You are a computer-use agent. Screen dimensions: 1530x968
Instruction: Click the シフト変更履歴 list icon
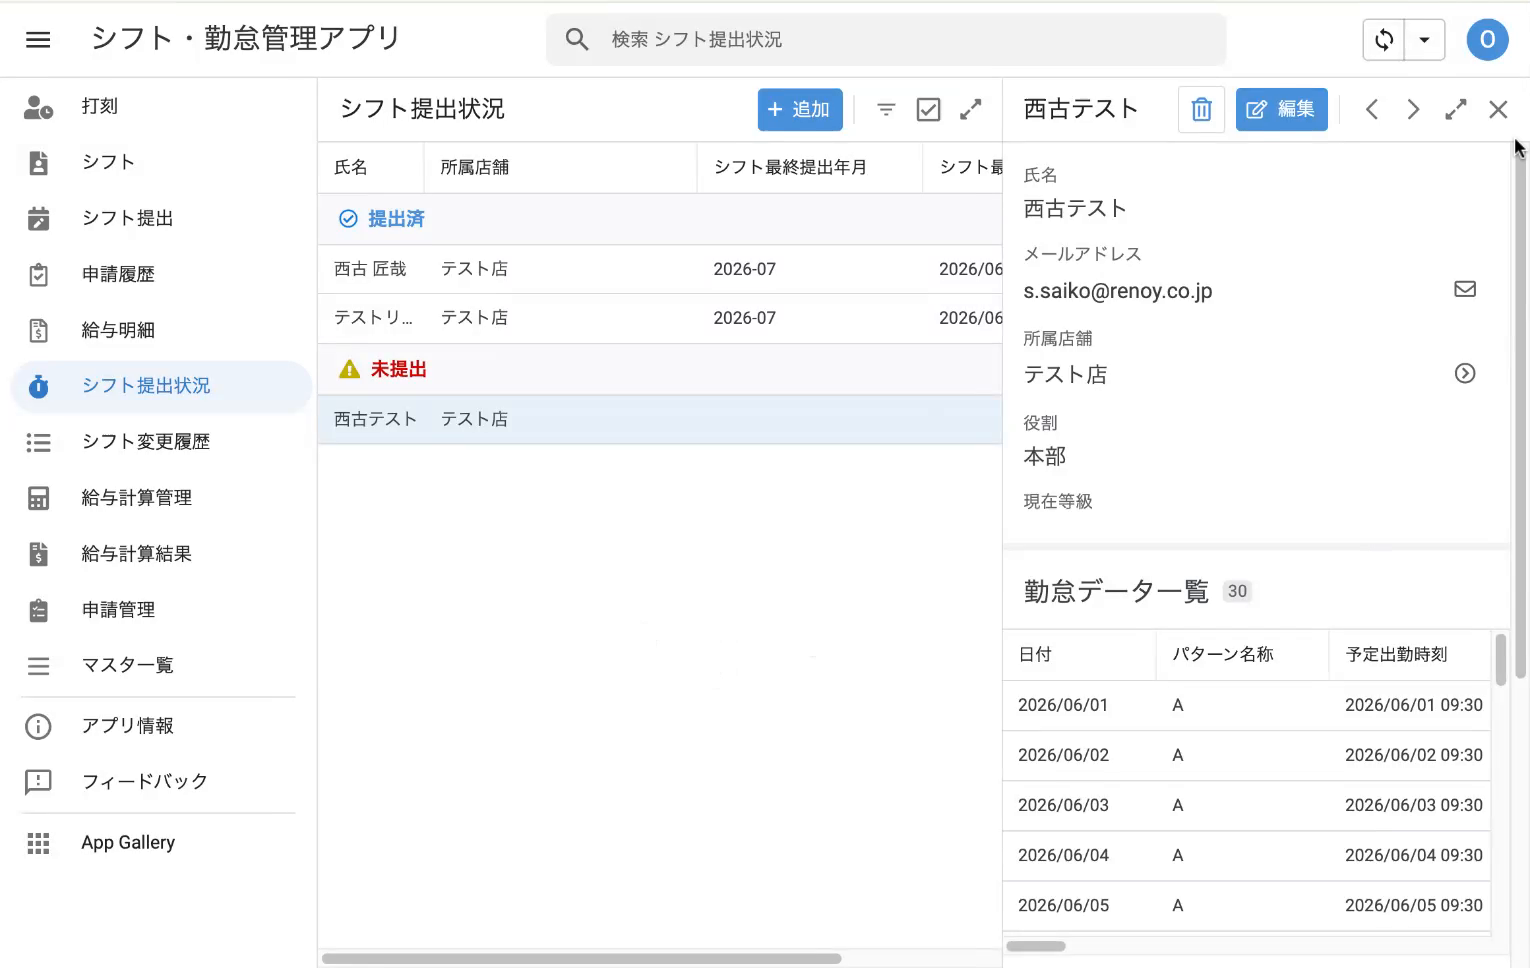[38, 442]
